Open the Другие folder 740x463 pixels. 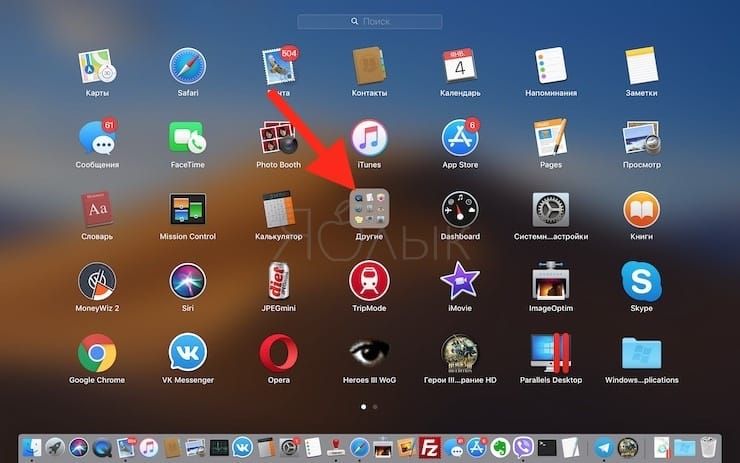click(369, 209)
